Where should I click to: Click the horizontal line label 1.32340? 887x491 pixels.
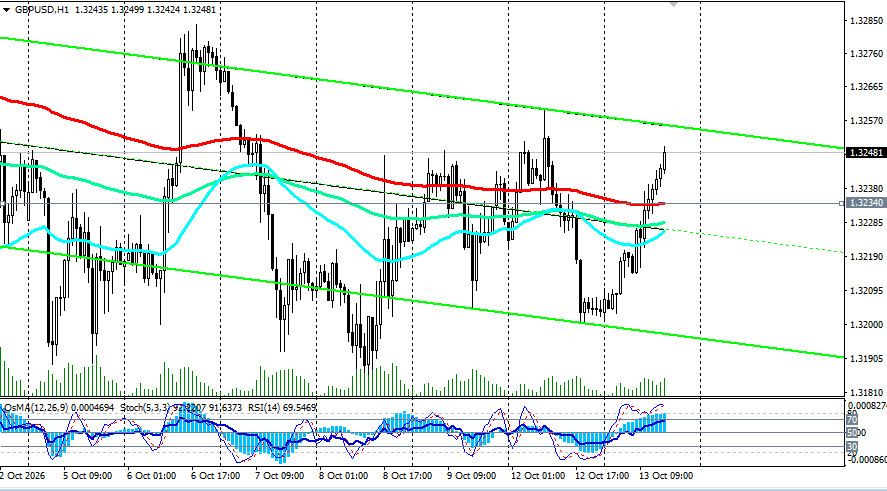(866, 203)
